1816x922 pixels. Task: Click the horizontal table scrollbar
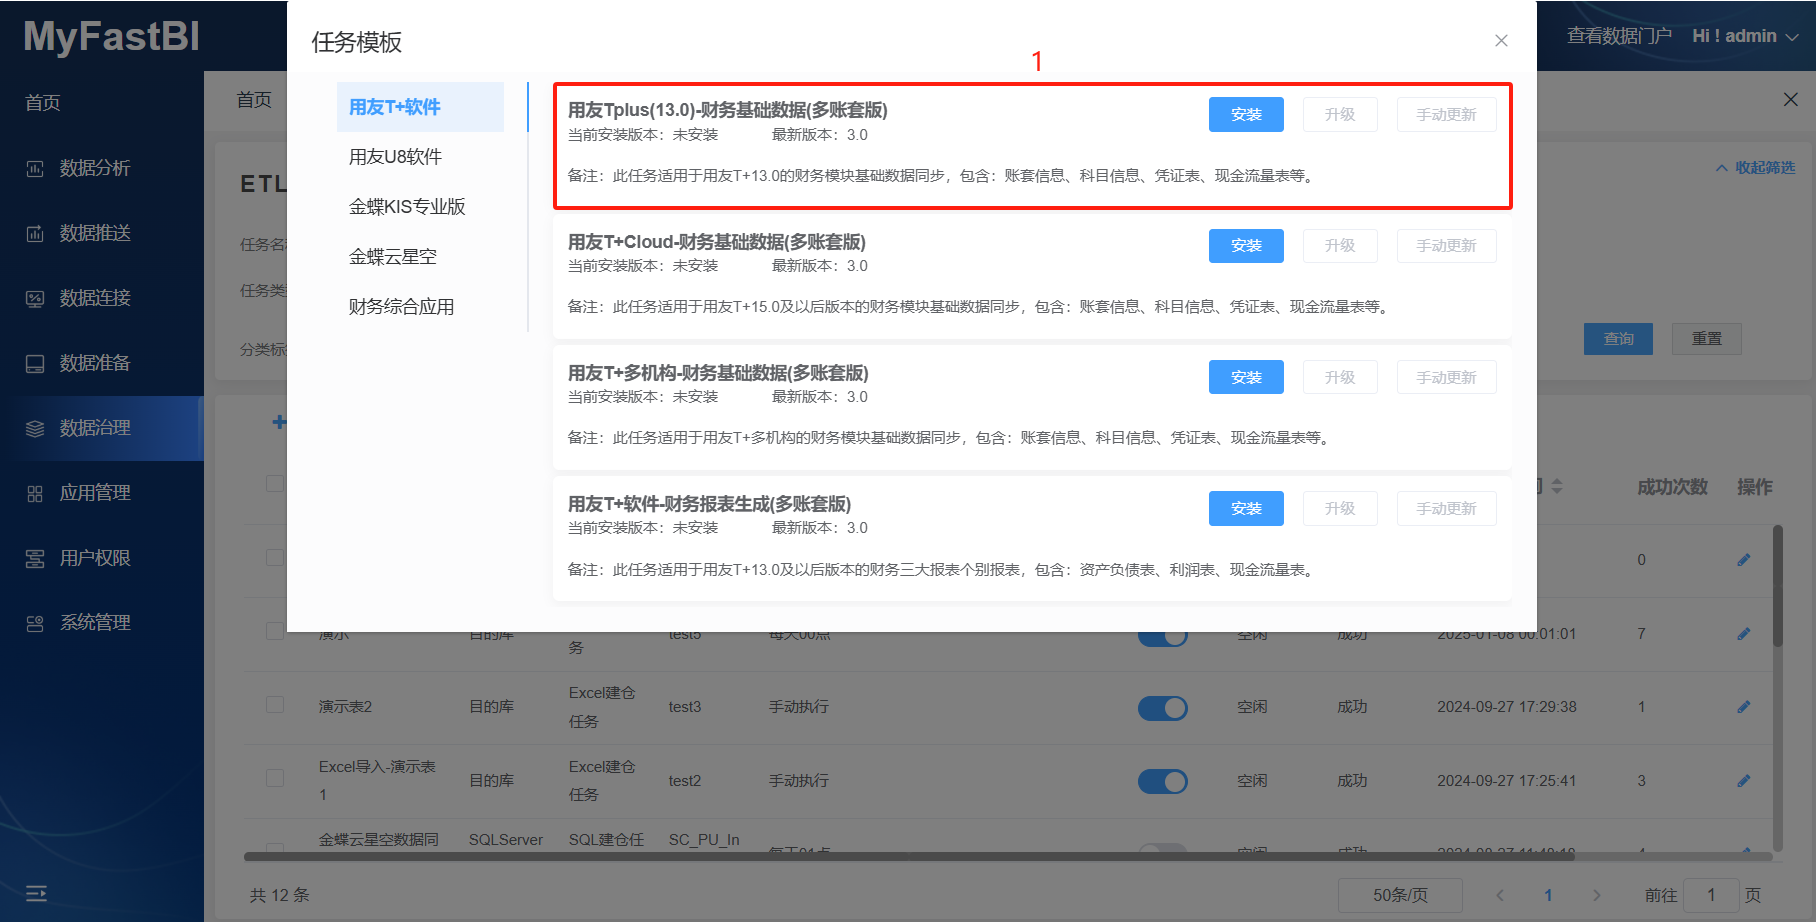click(909, 857)
